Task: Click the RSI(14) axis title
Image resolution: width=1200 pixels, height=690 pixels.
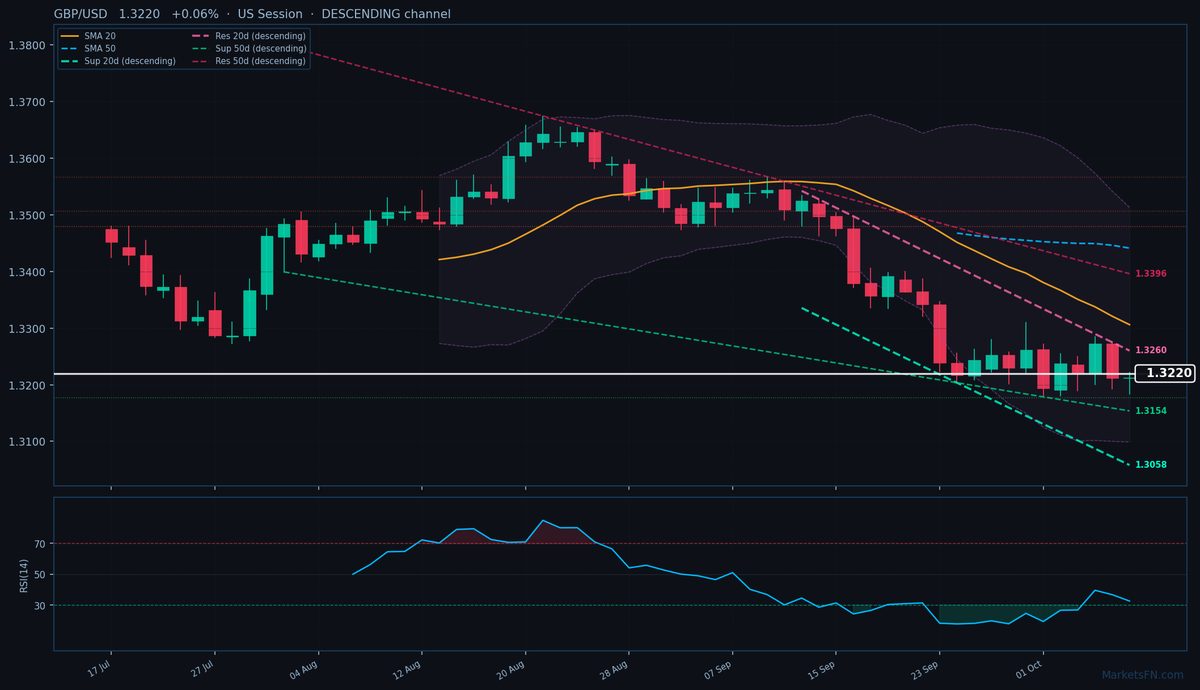Action: (24, 574)
